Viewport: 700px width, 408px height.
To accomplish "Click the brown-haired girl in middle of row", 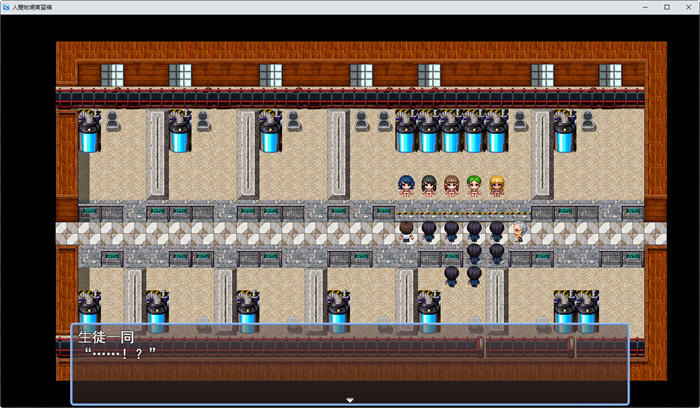I will click(451, 186).
